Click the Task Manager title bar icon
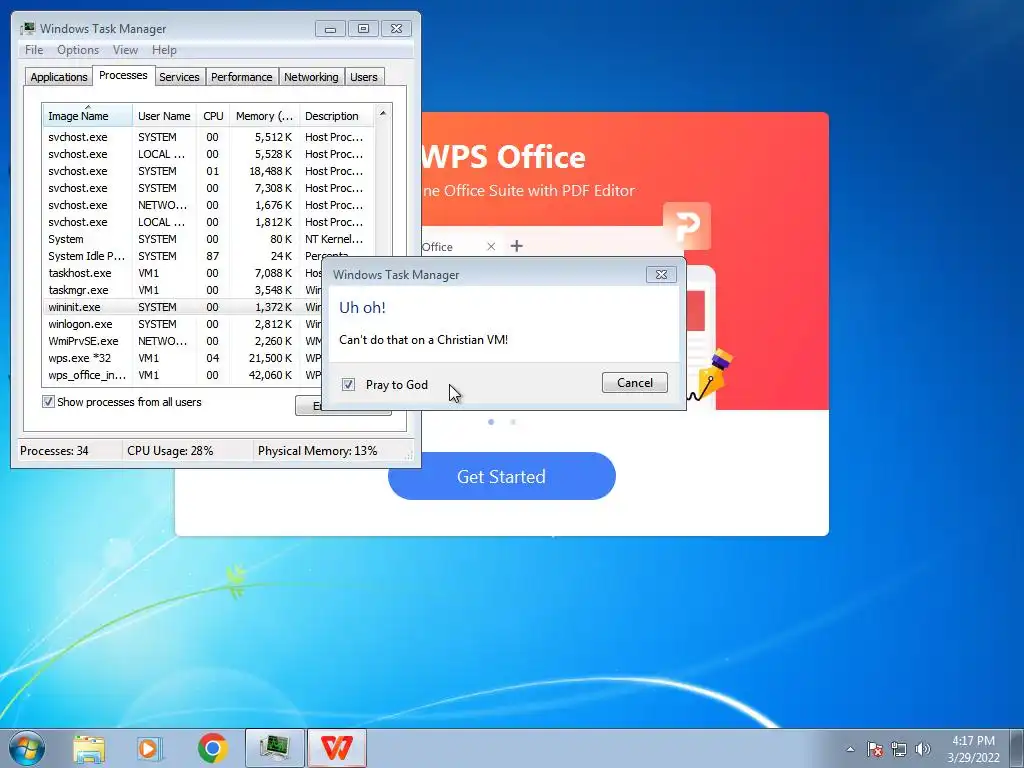The width and height of the screenshot is (1024, 768). point(27,29)
